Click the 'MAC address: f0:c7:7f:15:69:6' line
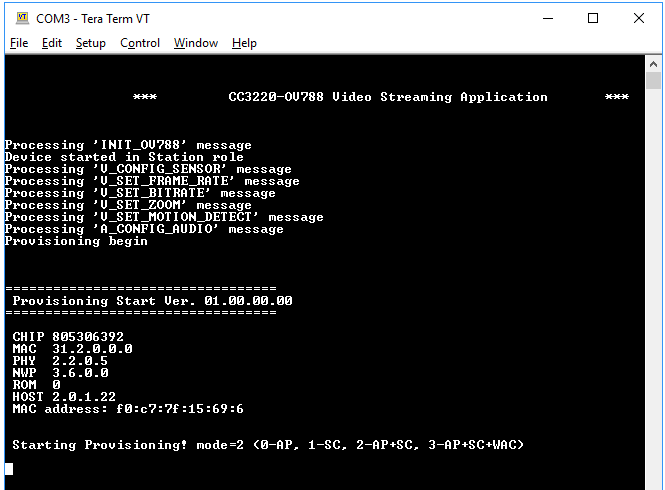 tap(128, 409)
